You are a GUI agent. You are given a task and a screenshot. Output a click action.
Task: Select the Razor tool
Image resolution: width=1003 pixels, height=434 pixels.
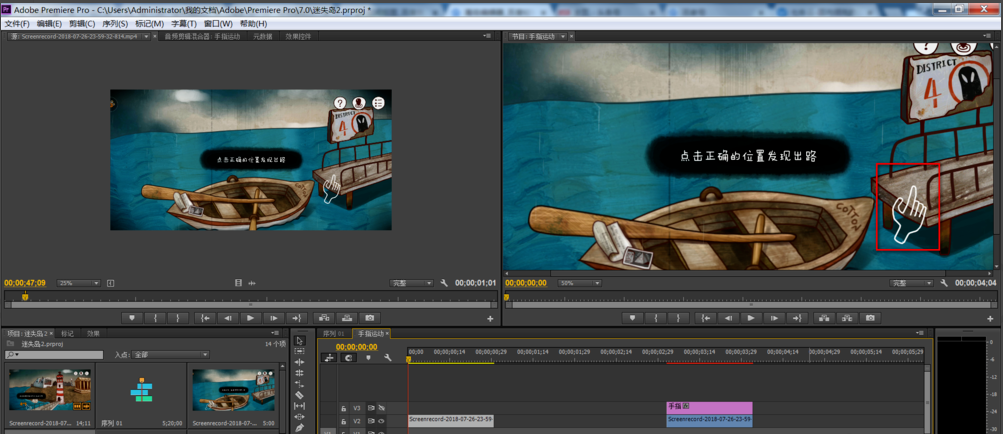299,395
